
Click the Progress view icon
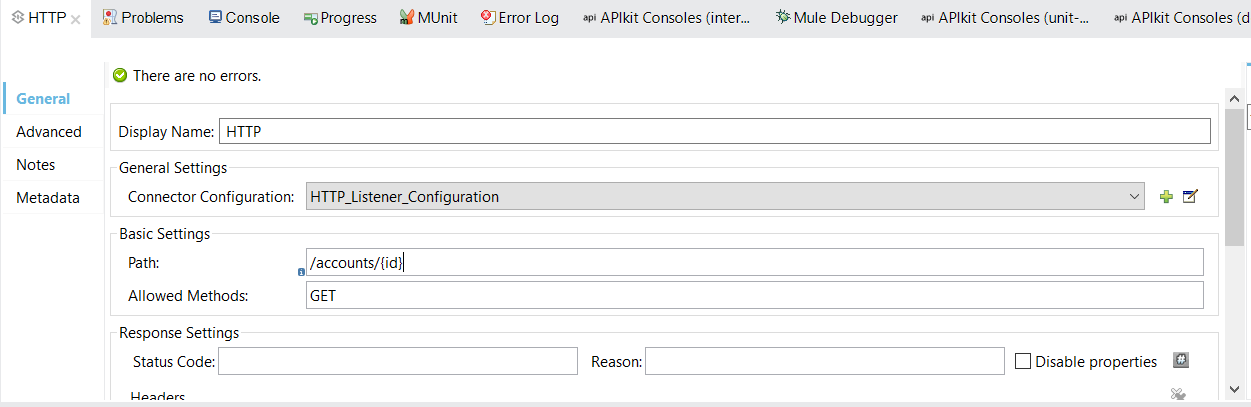310,18
